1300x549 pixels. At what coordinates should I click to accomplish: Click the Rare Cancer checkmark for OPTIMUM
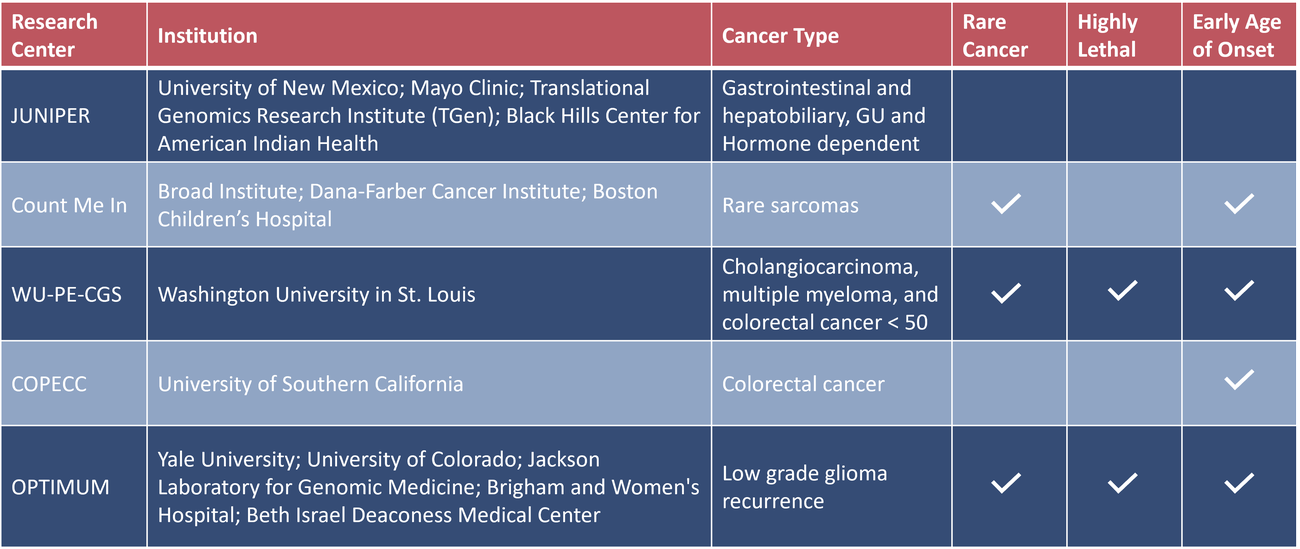(x=1005, y=484)
